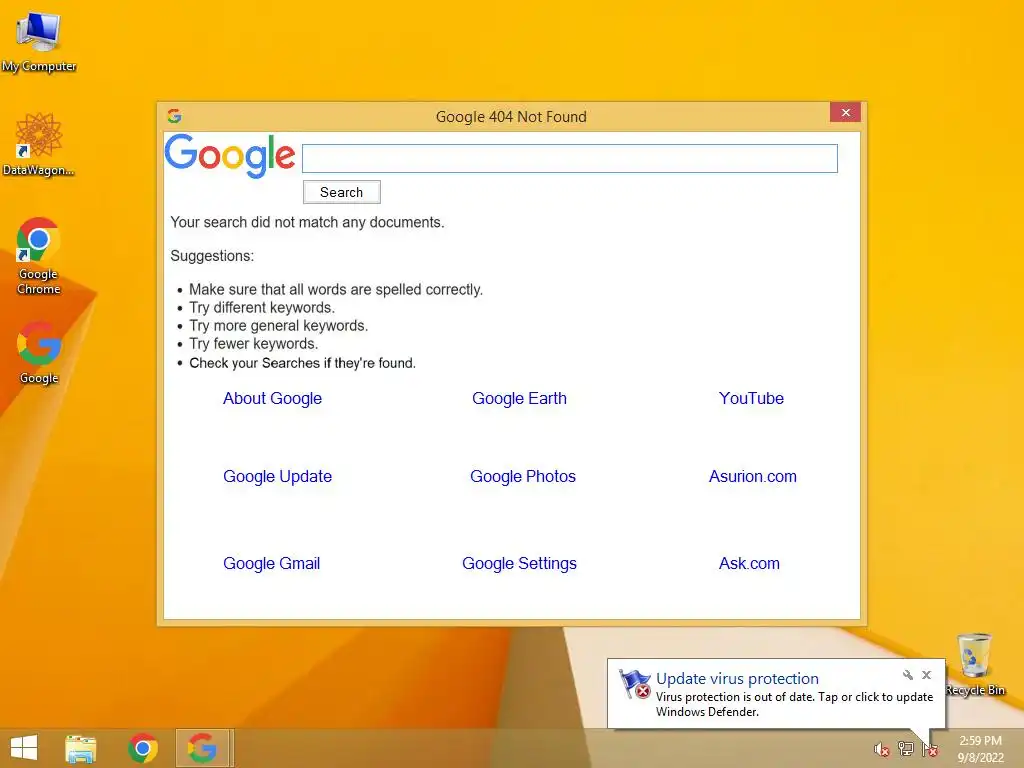Open the Google desktop icon
1024x768 pixels.
click(39, 353)
